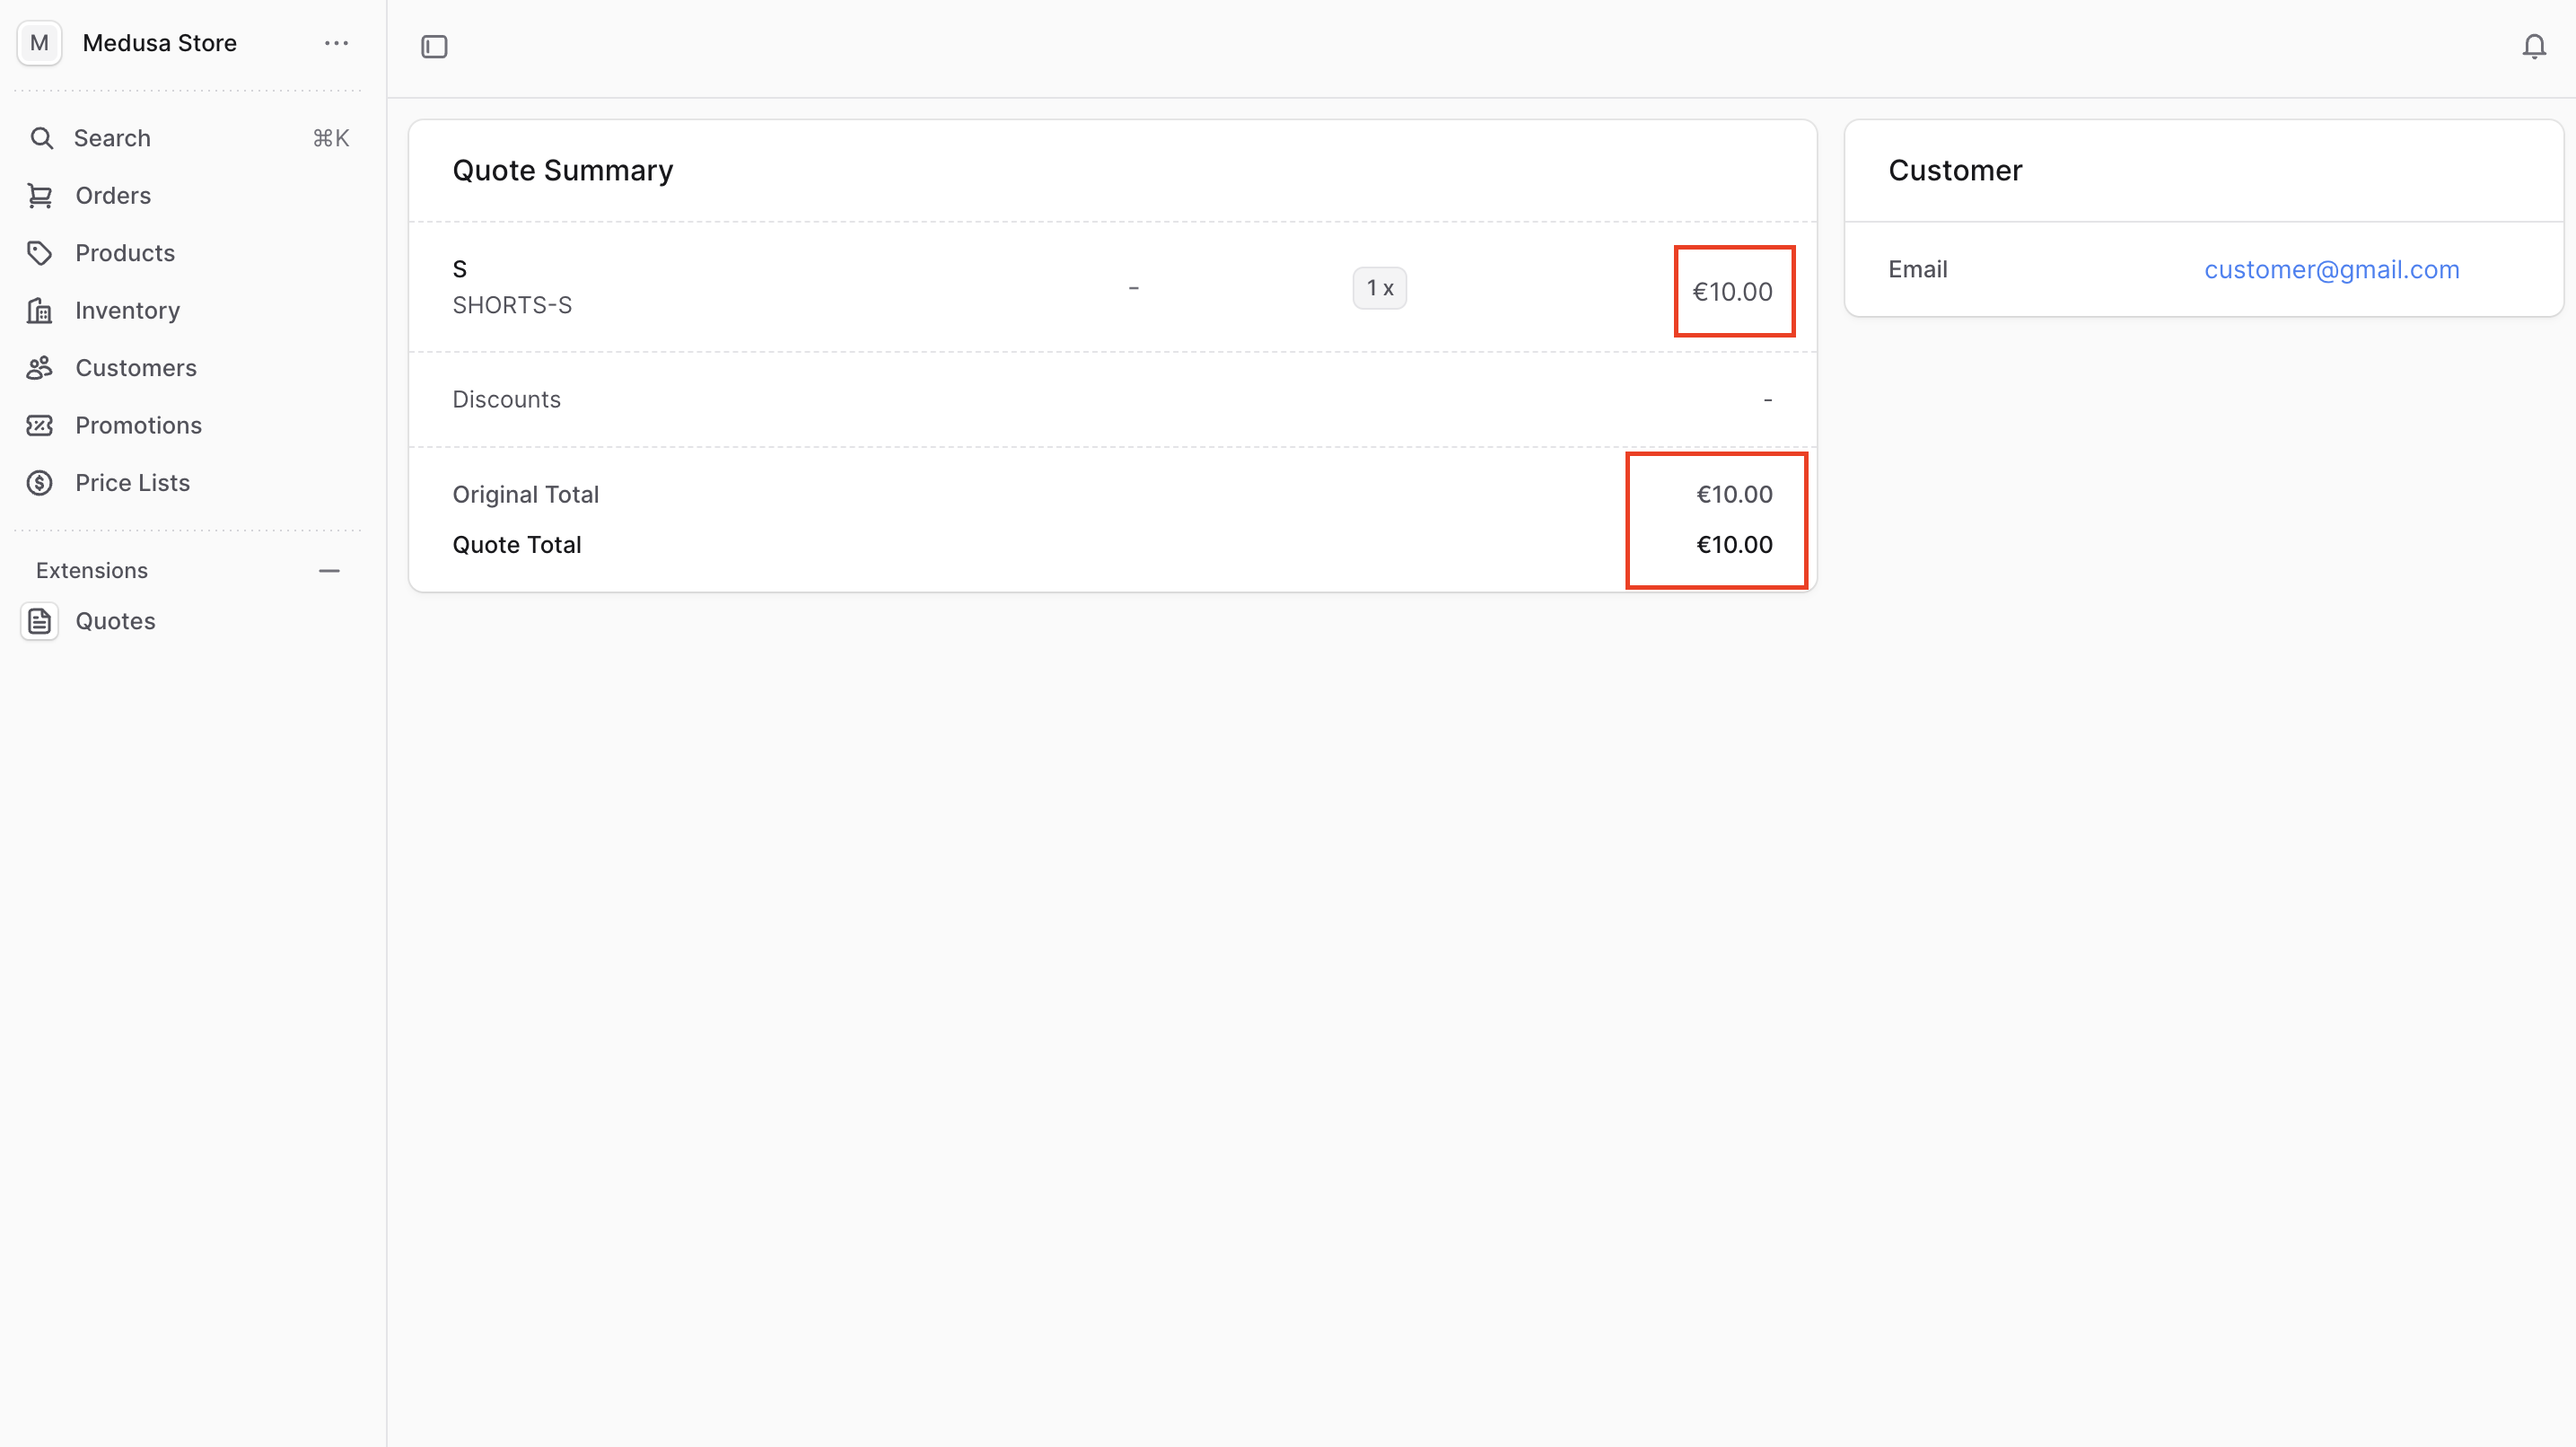The width and height of the screenshot is (2576, 1447).
Task: Click the Quotes document icon
Action: (x=40, y=622)
